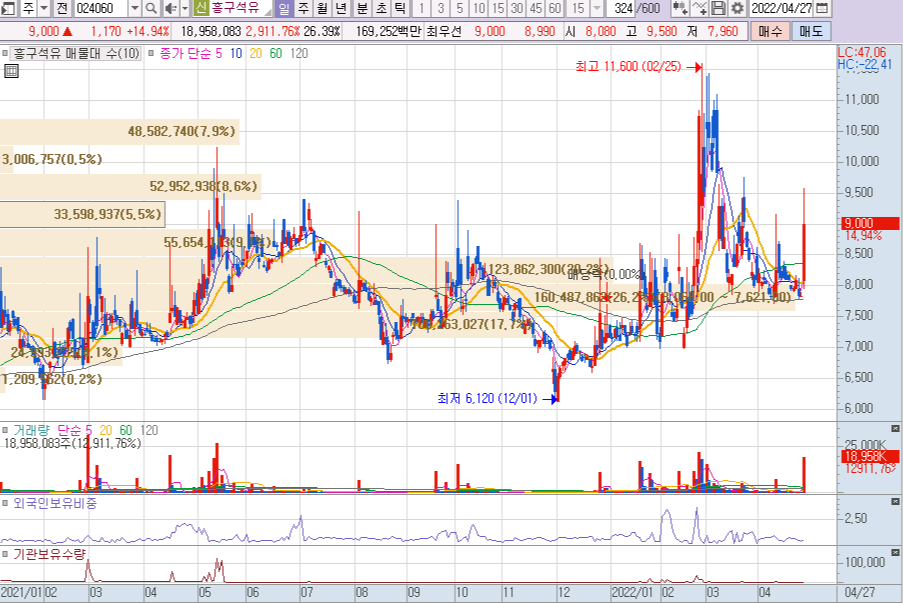The width and height of the screenshot is (903, 603).
Task: Select the 년 yearly chart tab
Action: 341,8
